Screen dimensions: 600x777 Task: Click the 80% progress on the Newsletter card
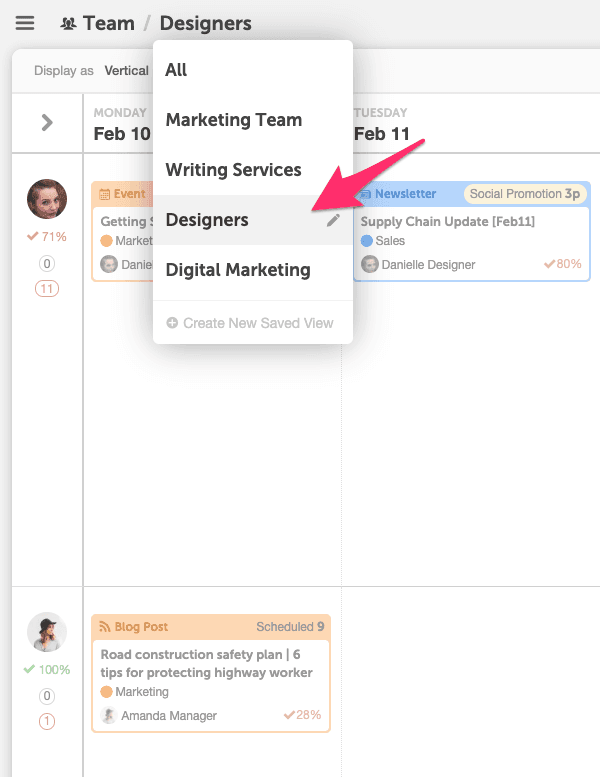pyautogui.click(x=562, y=264)
